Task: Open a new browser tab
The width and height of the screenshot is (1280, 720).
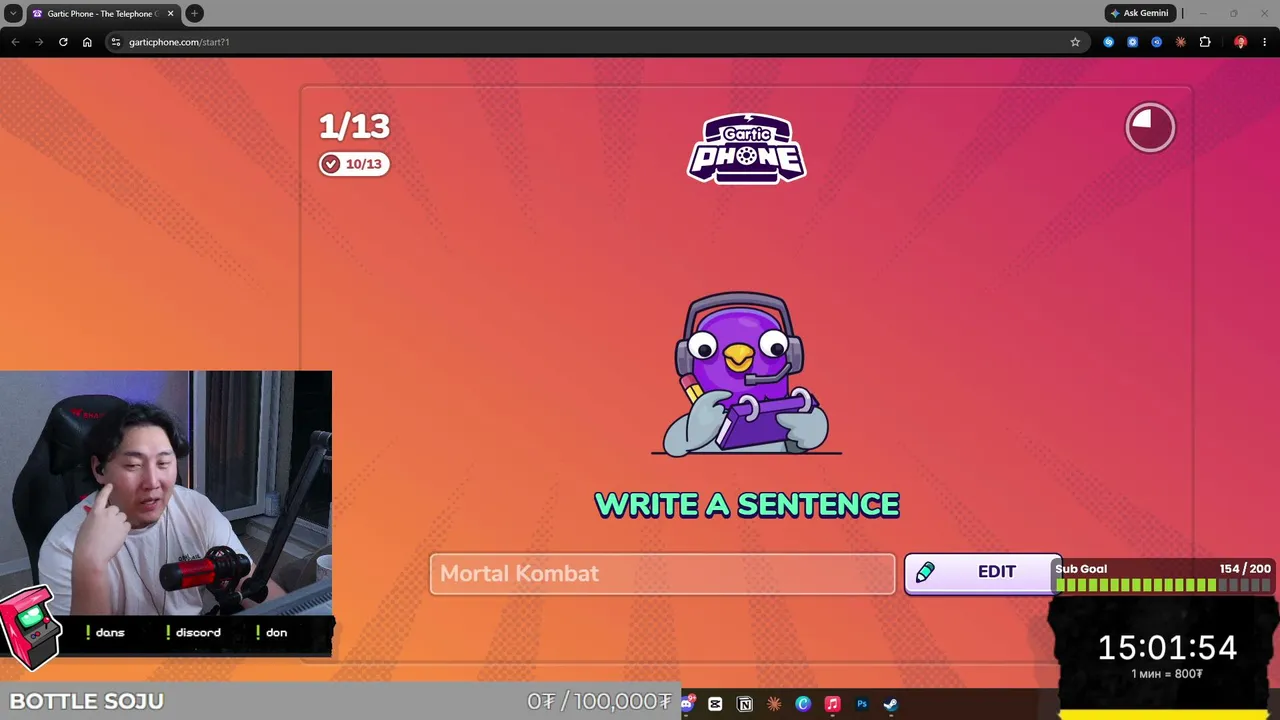Action: click(194, 14)
